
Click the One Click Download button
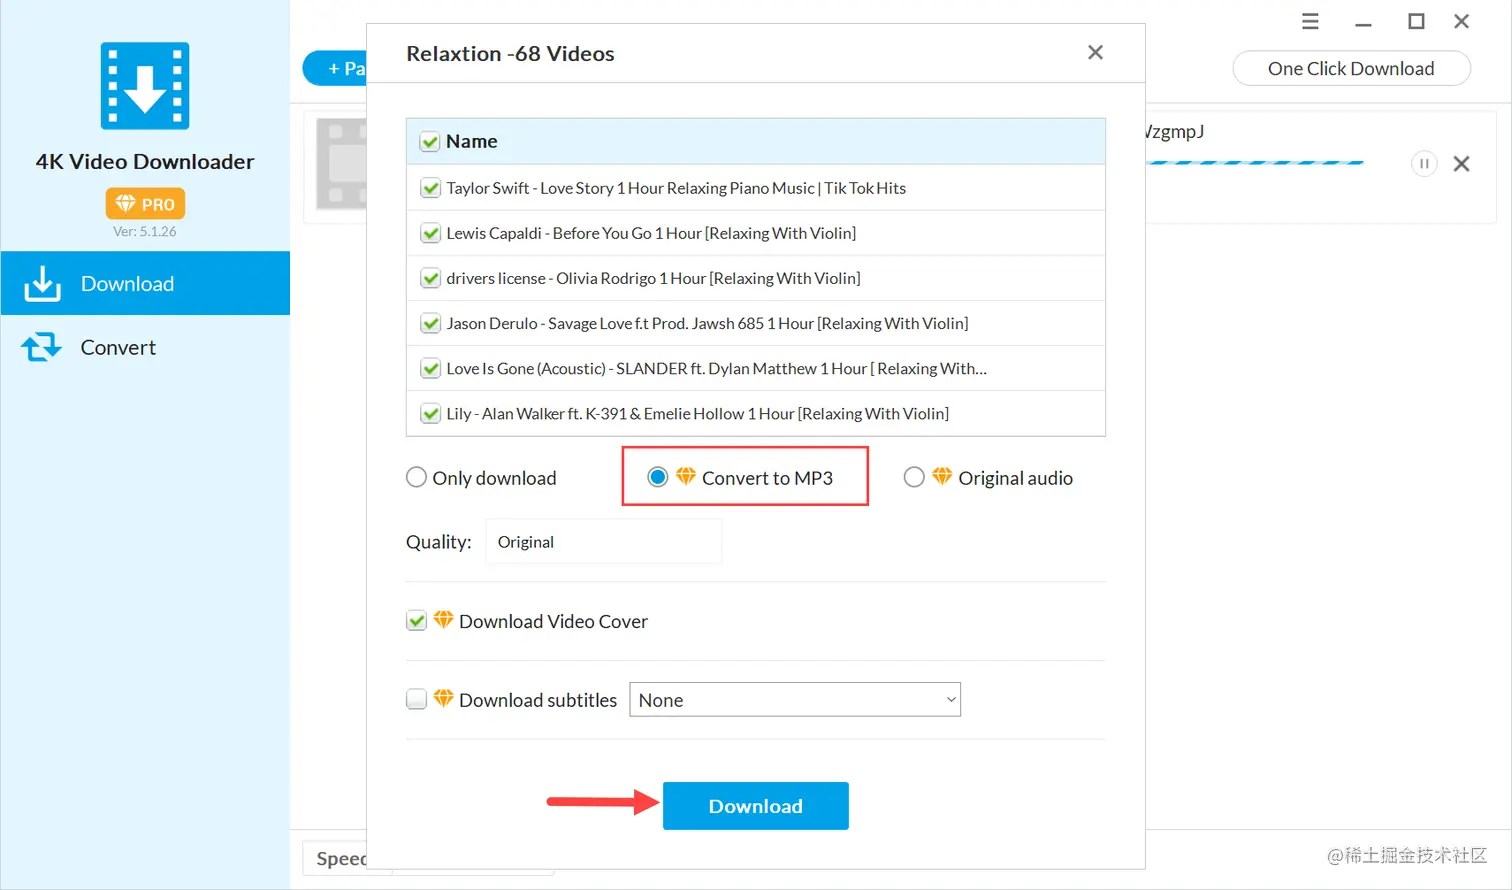(1351, 68)
